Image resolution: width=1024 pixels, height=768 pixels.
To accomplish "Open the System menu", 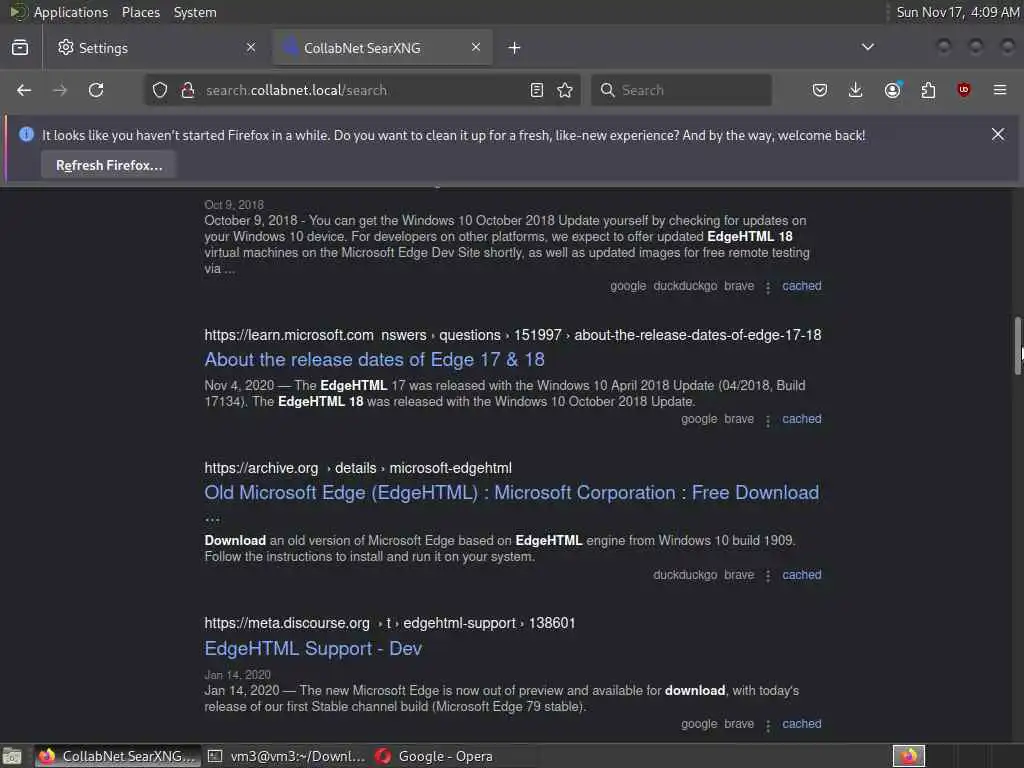I will coord(195,12).
